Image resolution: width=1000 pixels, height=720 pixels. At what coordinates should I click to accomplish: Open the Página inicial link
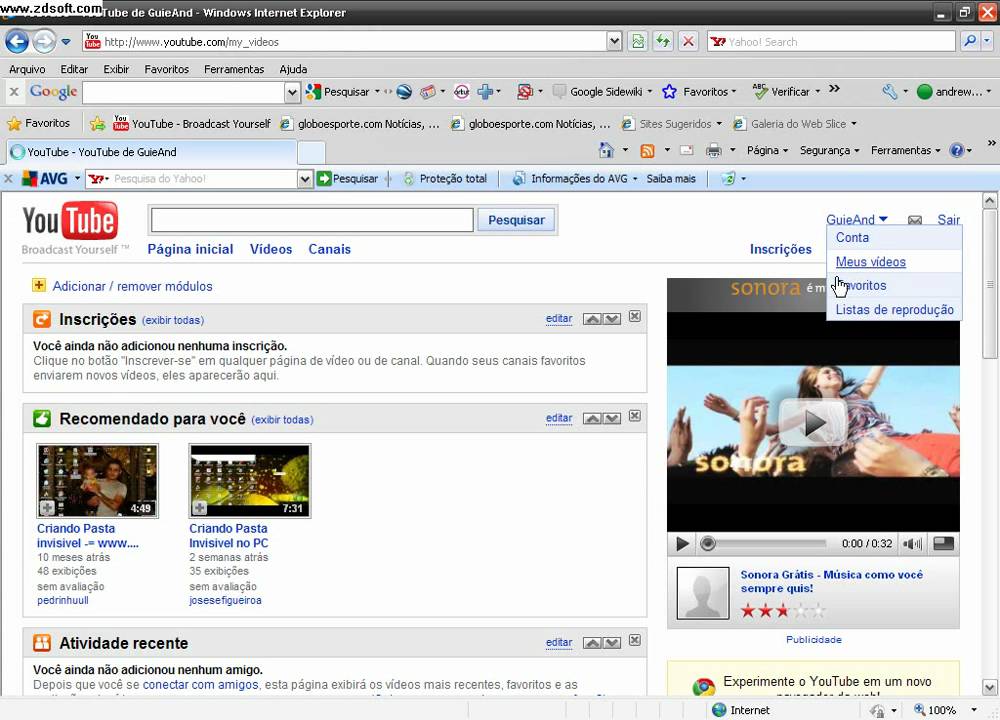tap(190, 249)
